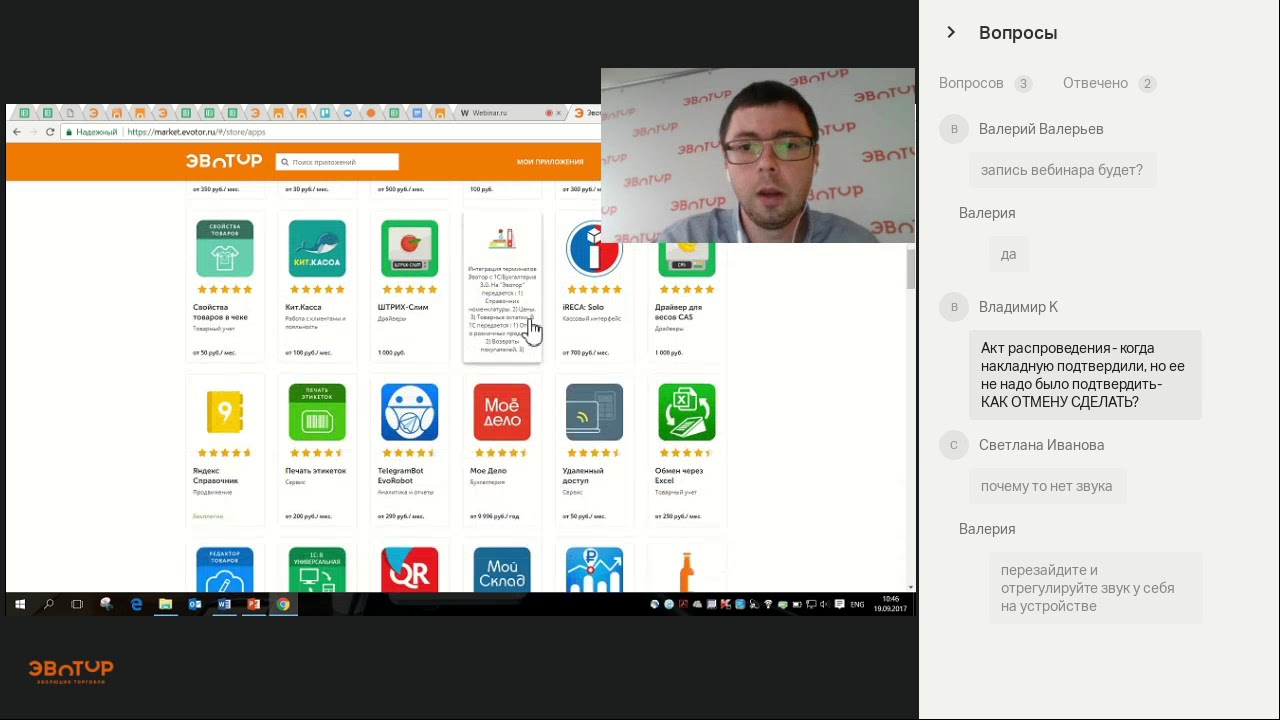Click the ENG language indicator in tray
This screenshot has width=1280, height=720.
click(x=857, y=604)
